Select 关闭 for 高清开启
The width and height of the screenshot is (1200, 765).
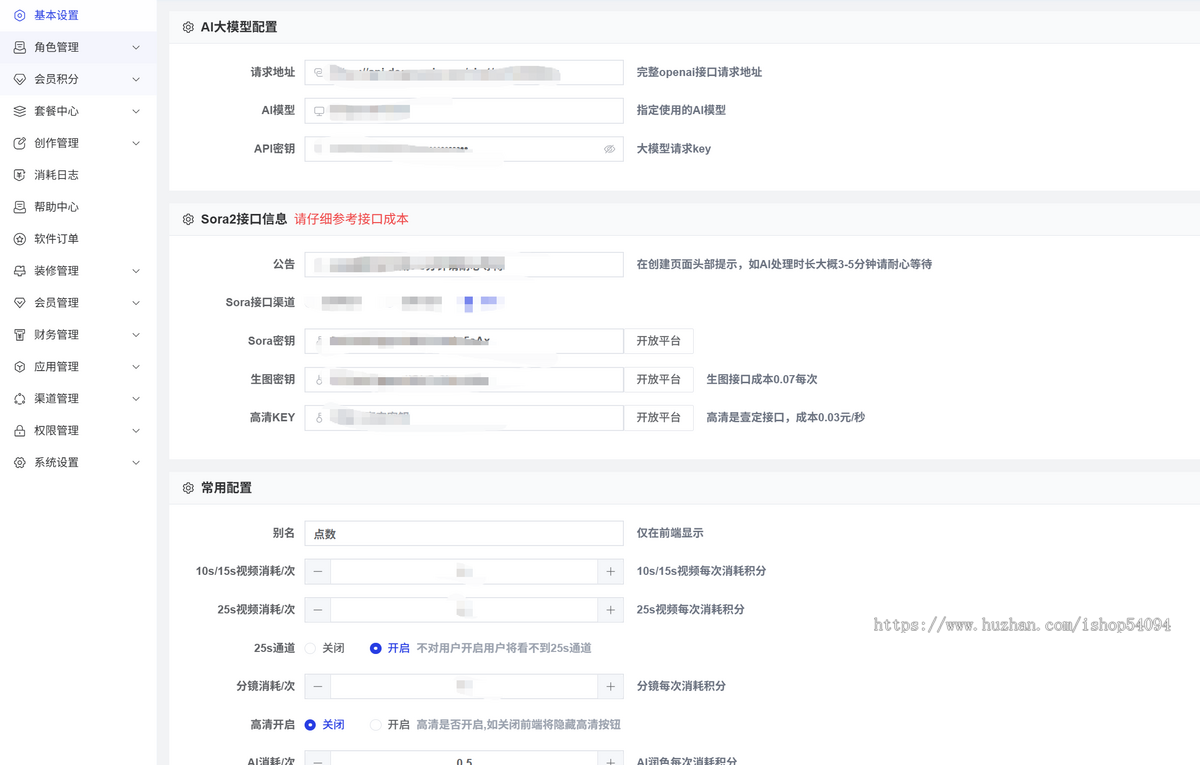(325, 724)
